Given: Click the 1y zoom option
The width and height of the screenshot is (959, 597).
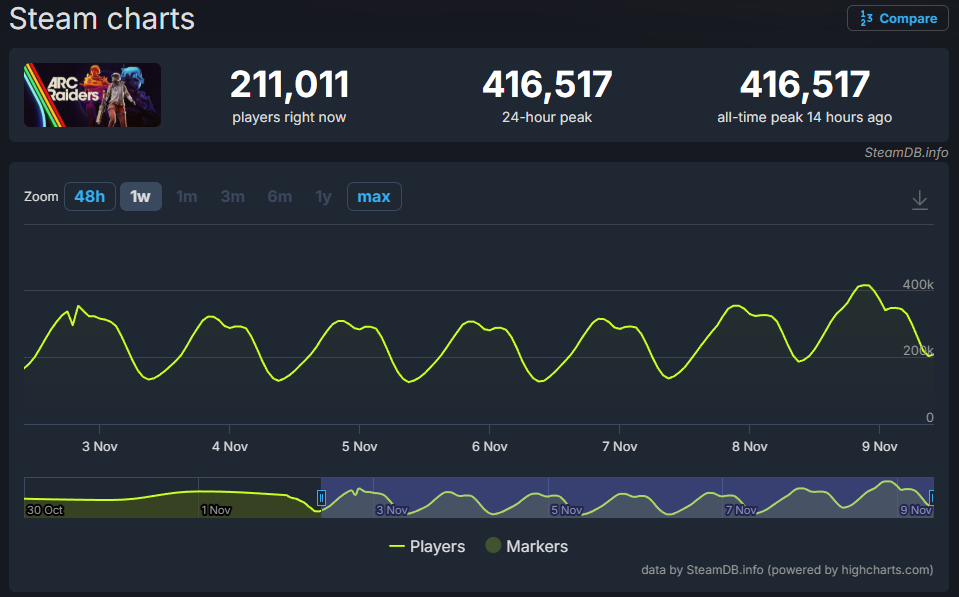Looking at the screenshot, I should coord(323,196).
